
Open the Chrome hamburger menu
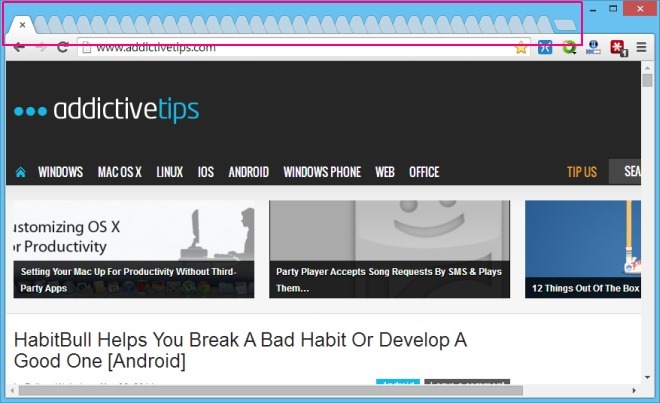click(641, 47)
